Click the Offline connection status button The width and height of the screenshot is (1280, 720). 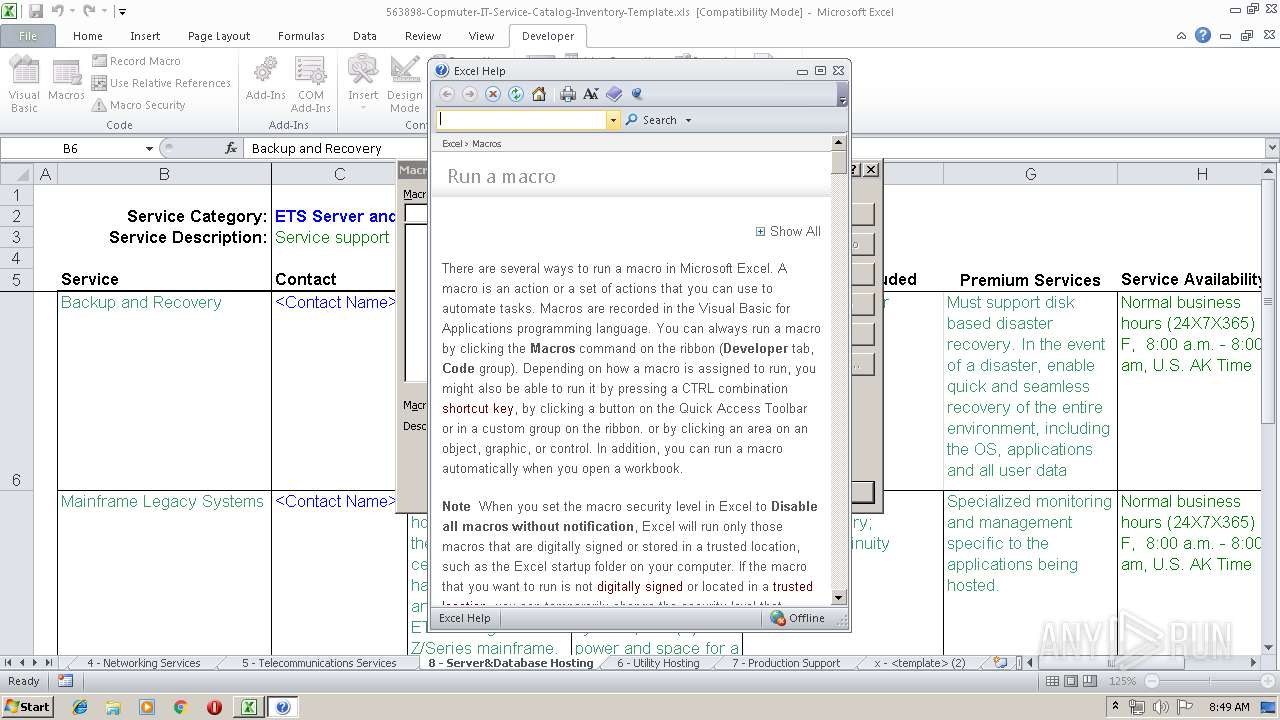tap(798, 618)
